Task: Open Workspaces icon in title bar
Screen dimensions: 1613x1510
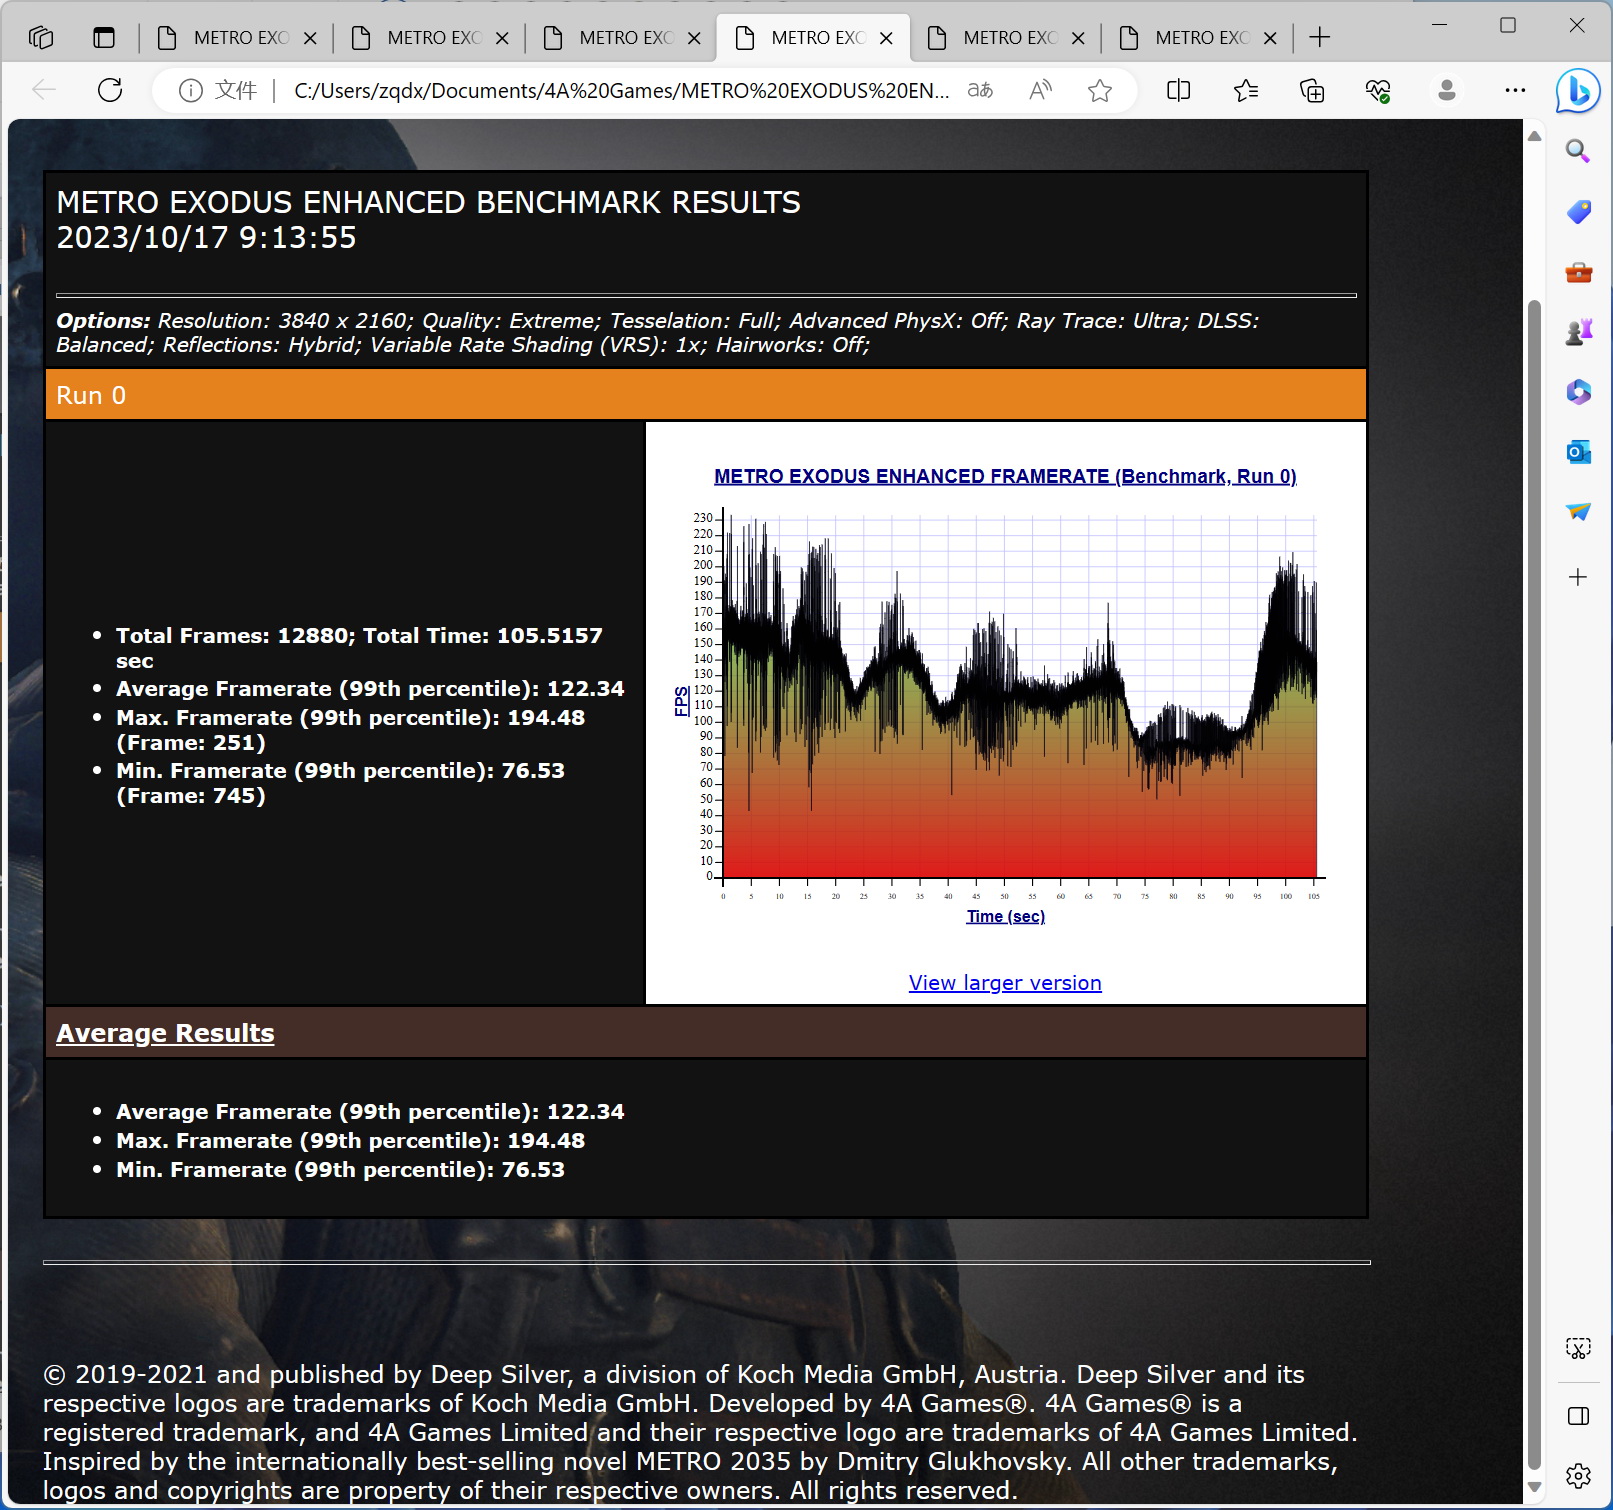Action: 41,38
